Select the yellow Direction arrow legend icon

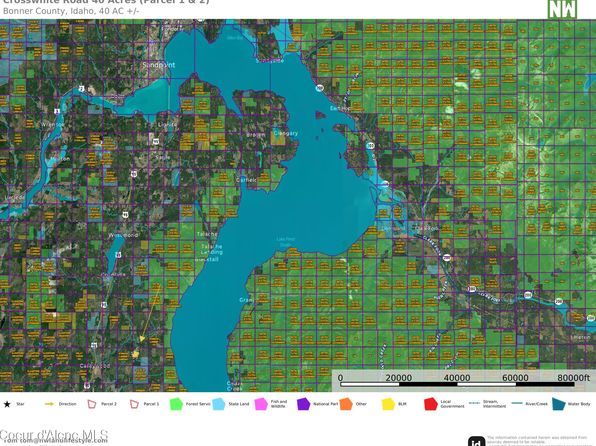pyautogui.click(x=49, y=404)
